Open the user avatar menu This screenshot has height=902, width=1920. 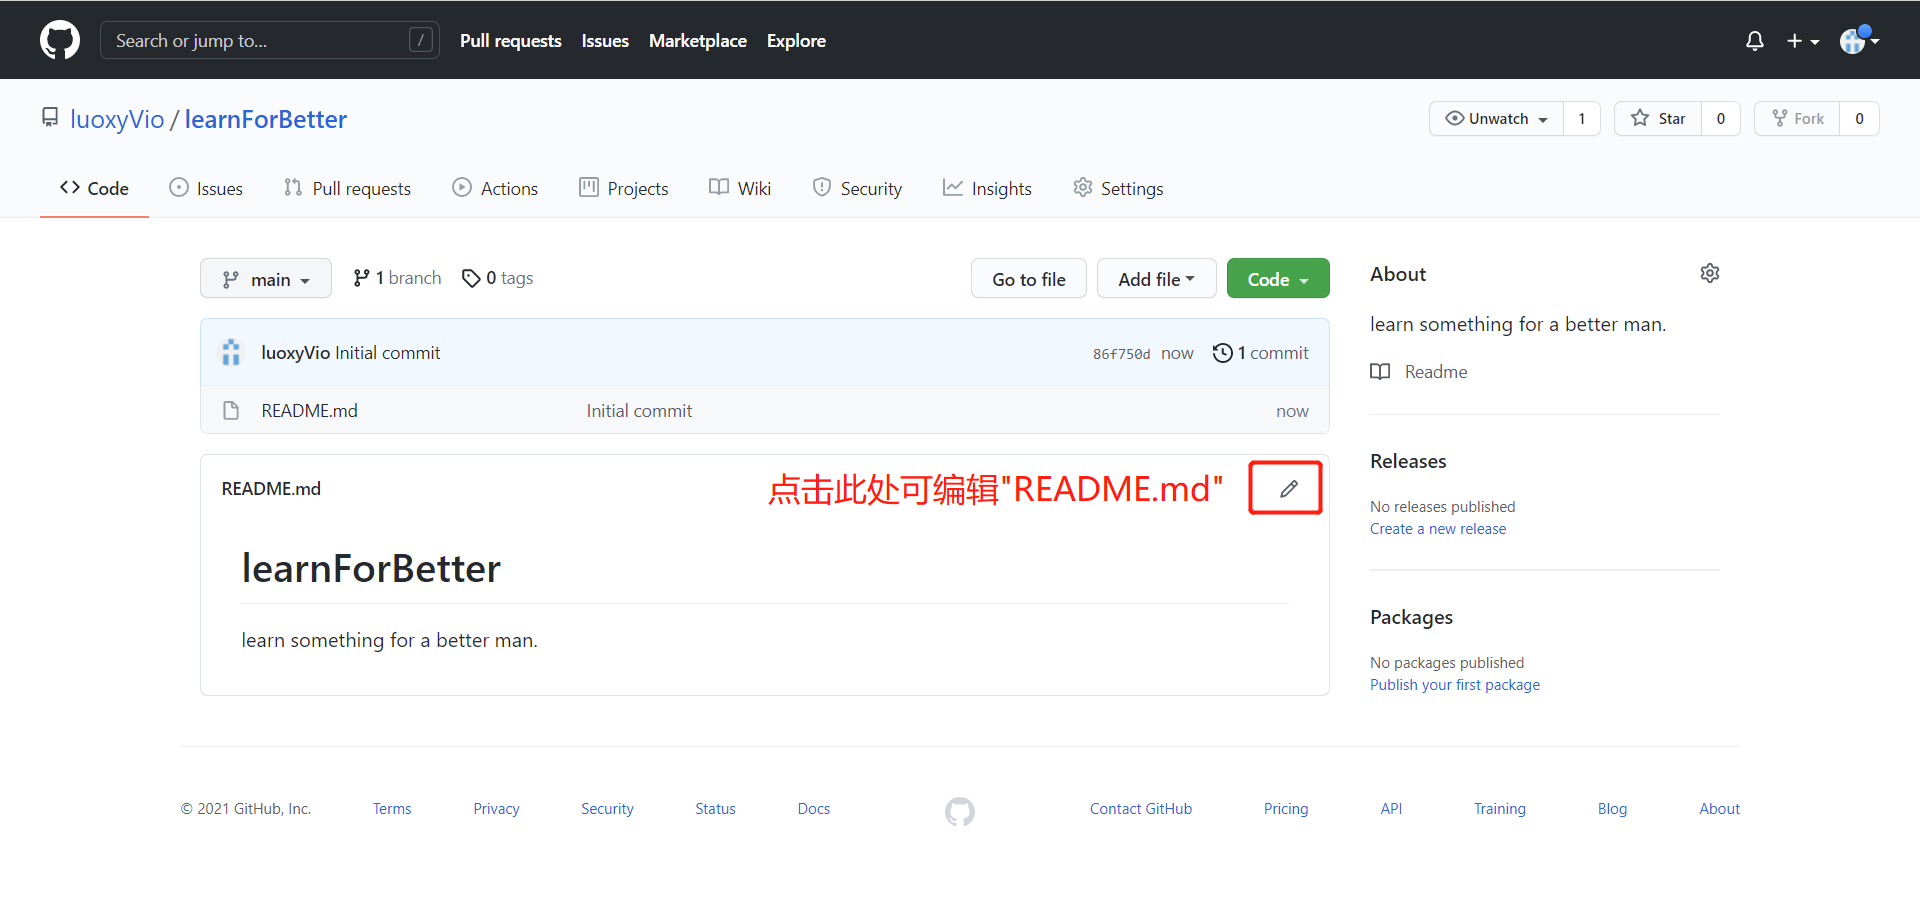(x=1859, y=40)
